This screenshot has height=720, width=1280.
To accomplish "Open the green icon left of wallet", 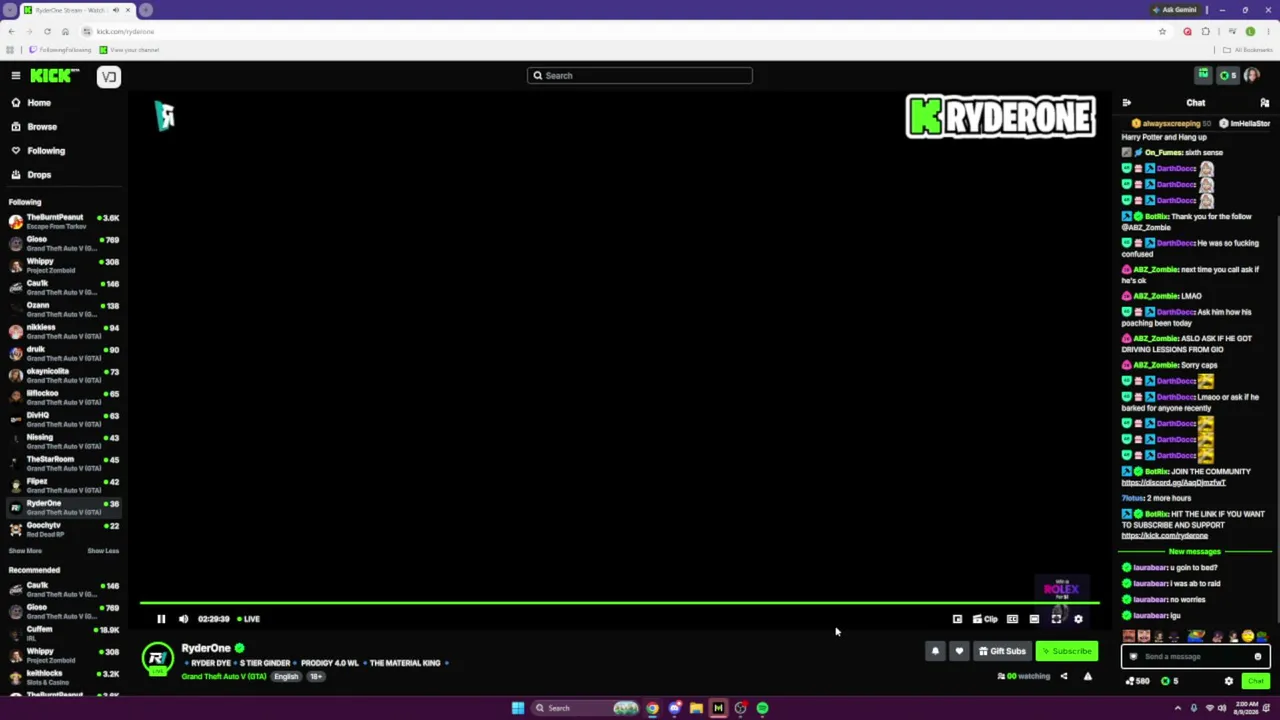I will tap(1204, 75).
